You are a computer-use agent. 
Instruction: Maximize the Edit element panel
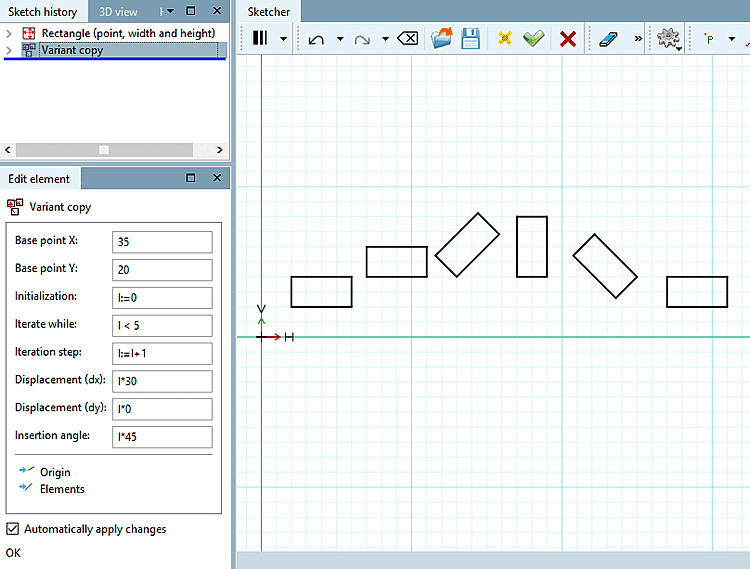pos(190,178)
